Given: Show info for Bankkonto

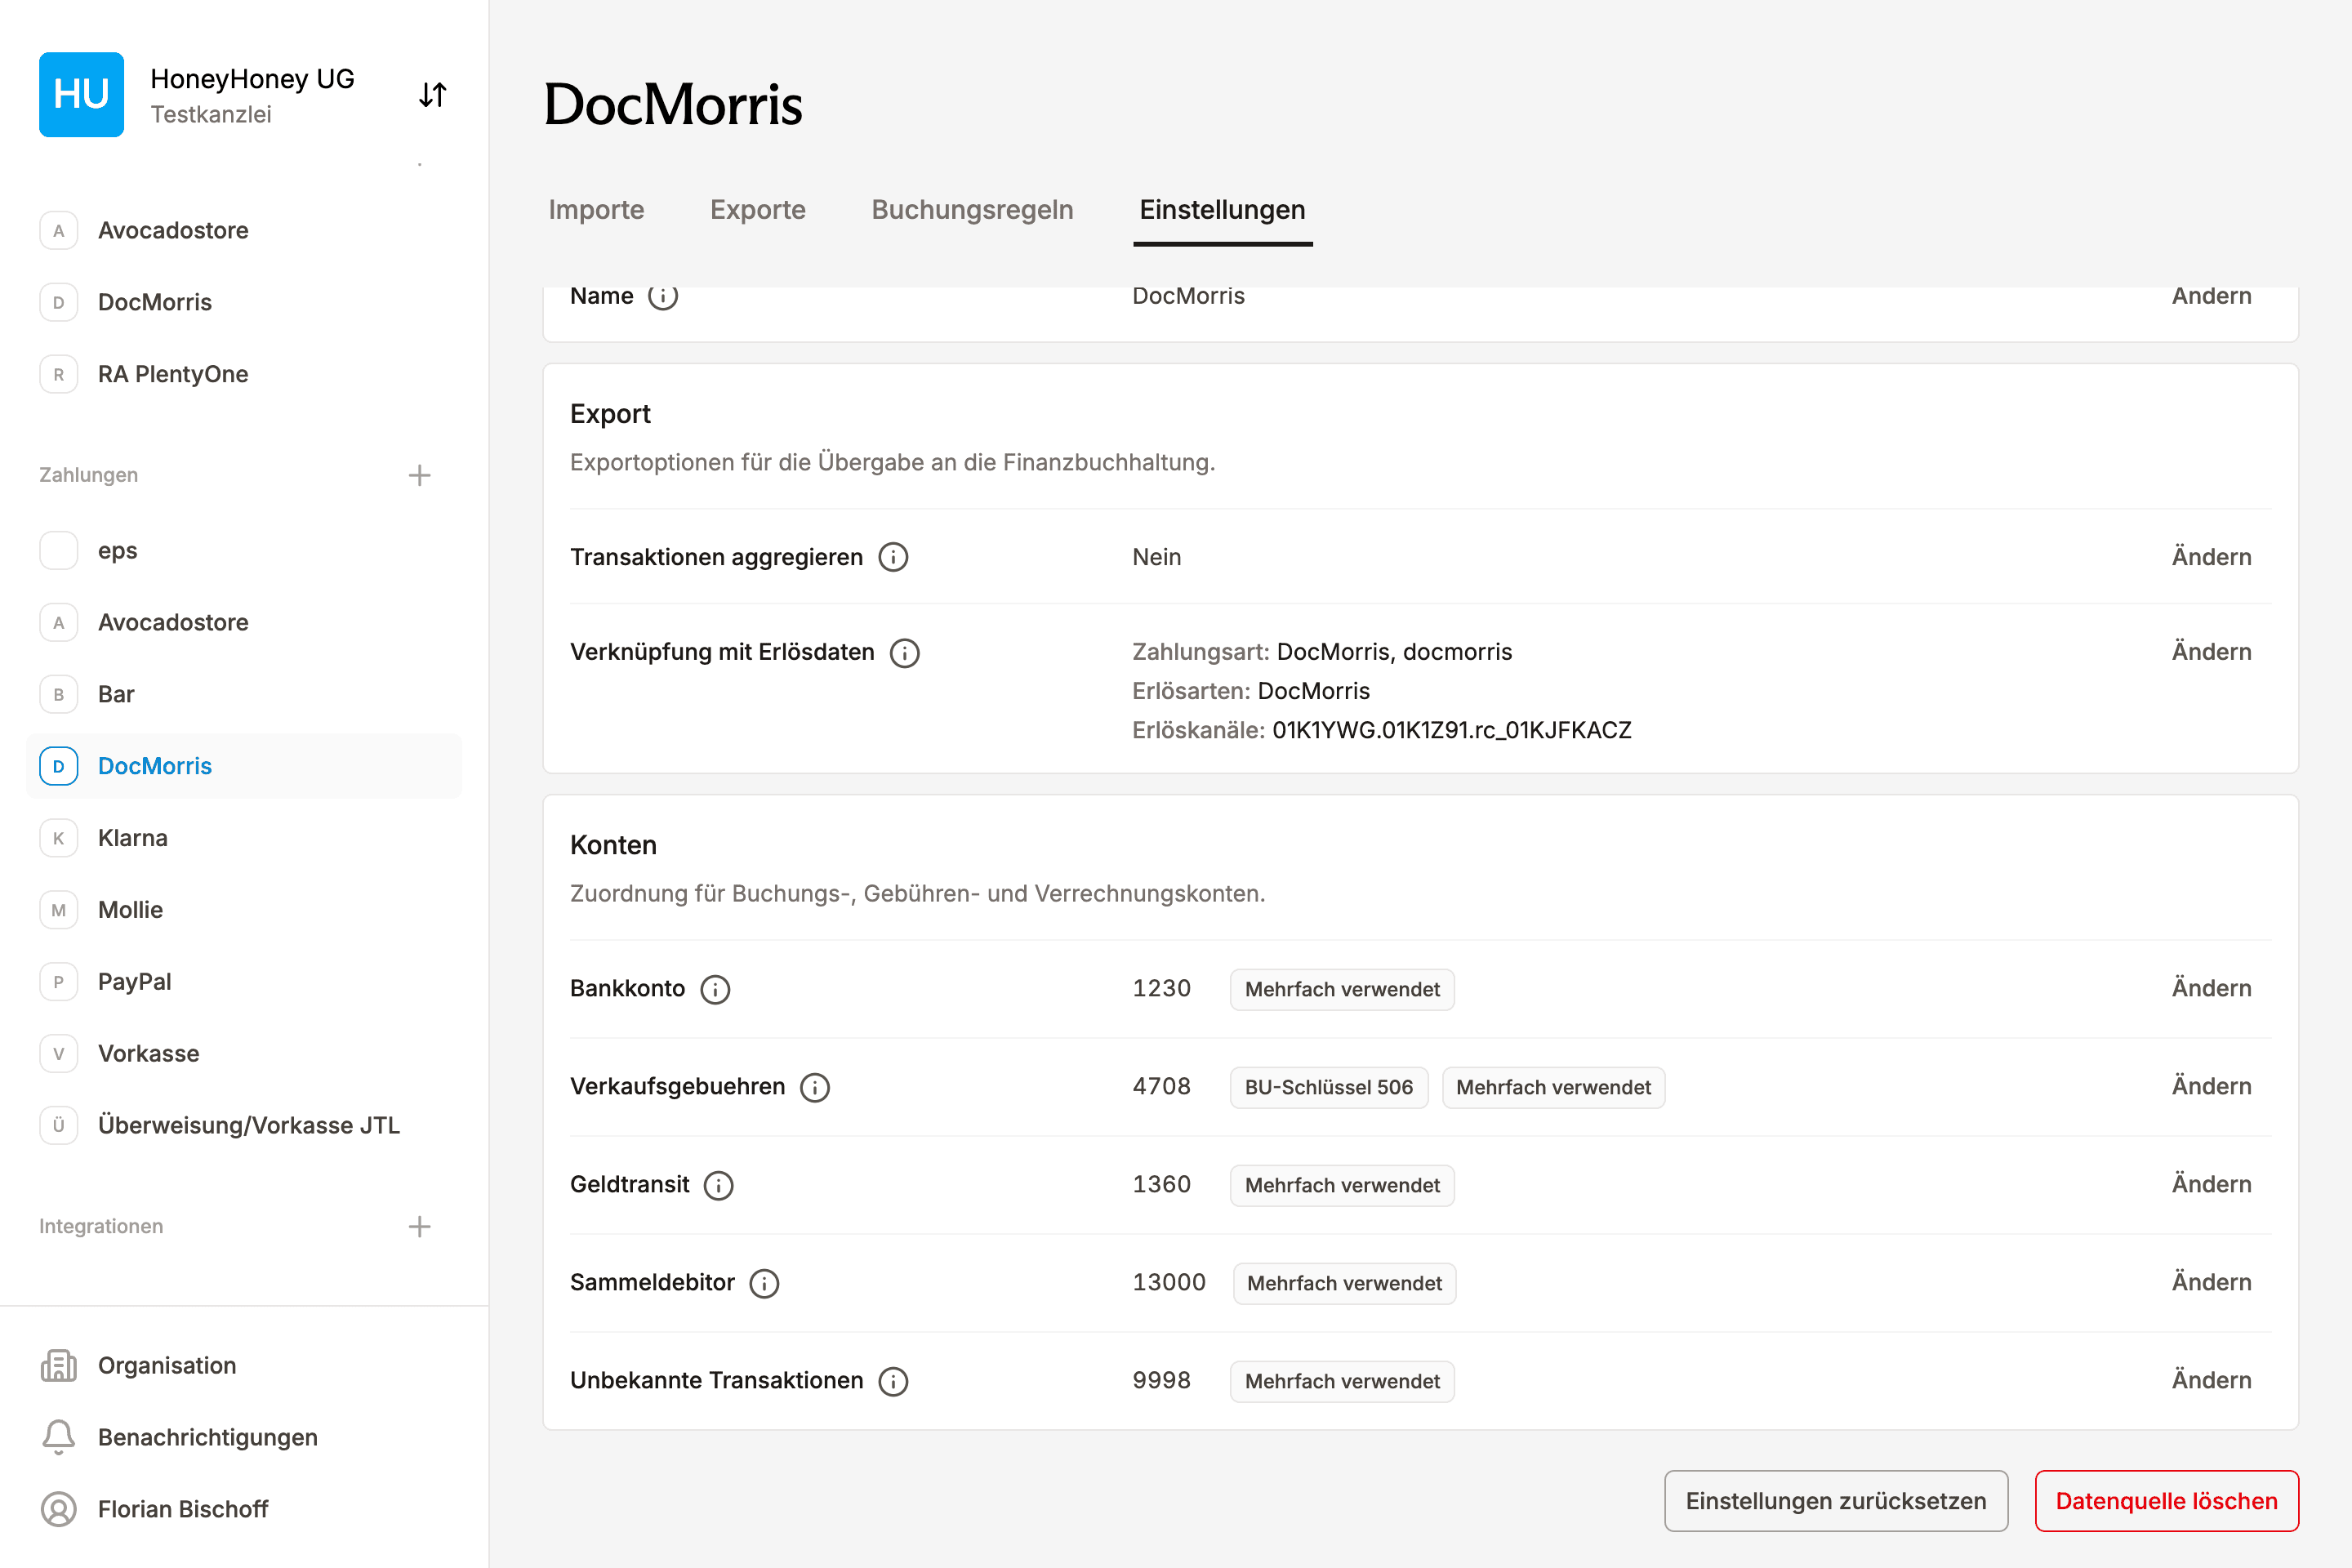Looking at the screenshot, I should tap(715, 989).
